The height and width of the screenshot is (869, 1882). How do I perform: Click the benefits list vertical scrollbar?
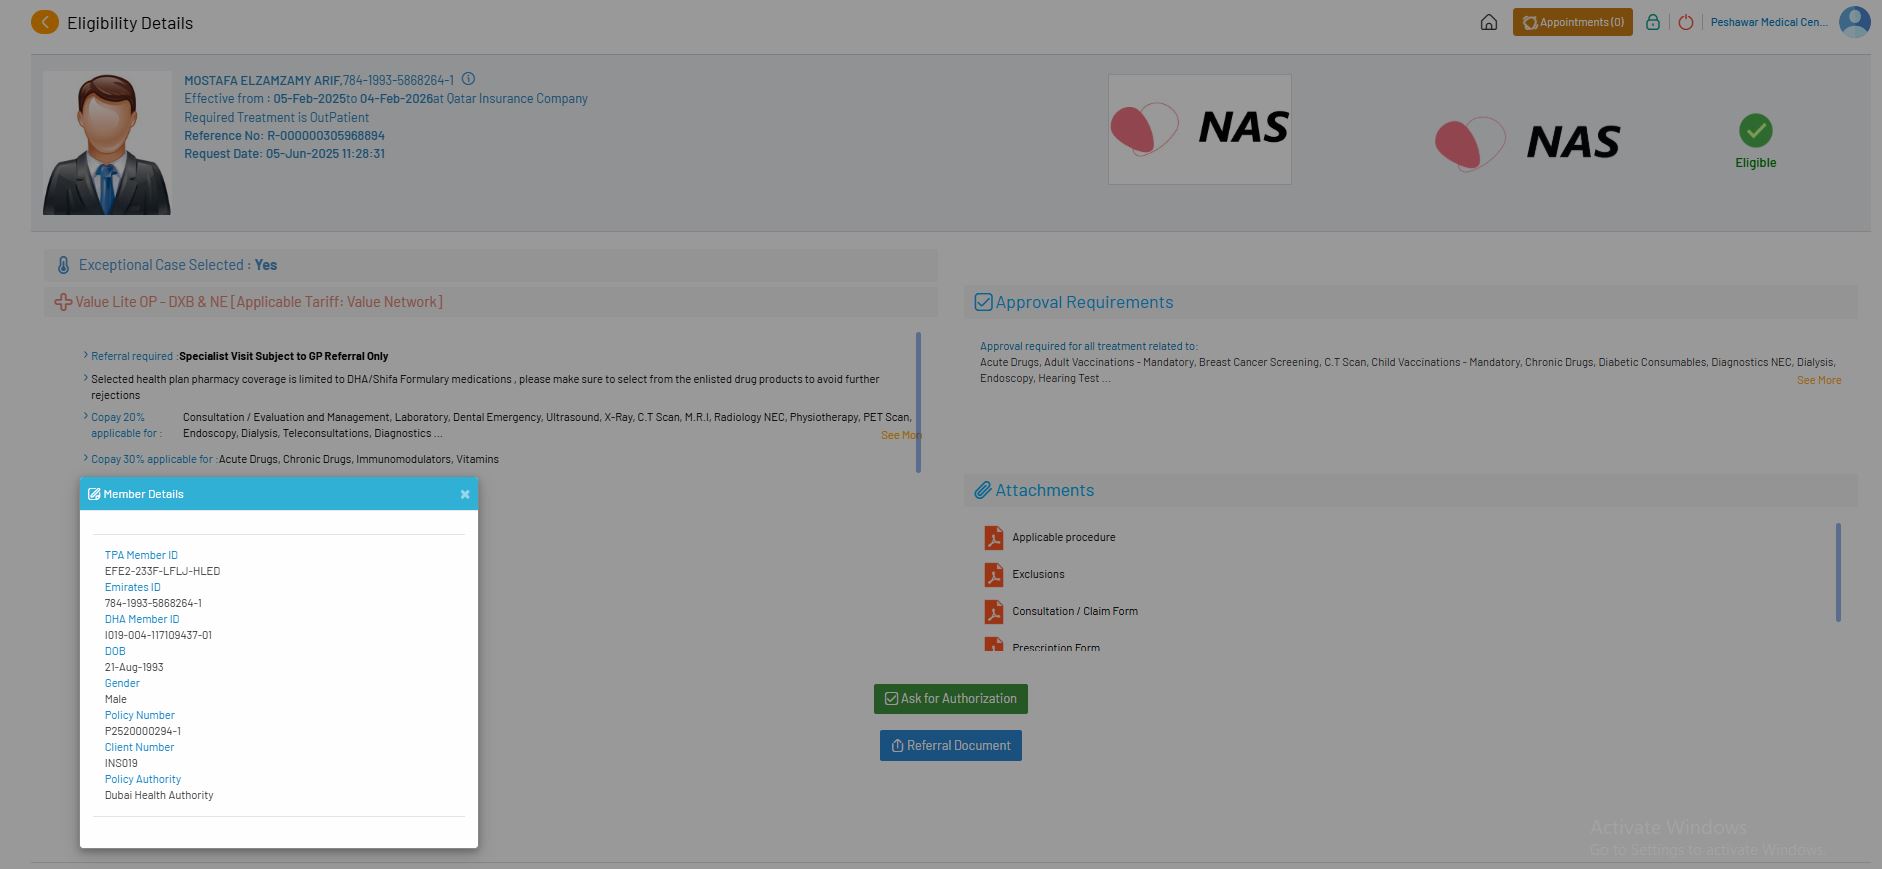click(x=918, y=402)
